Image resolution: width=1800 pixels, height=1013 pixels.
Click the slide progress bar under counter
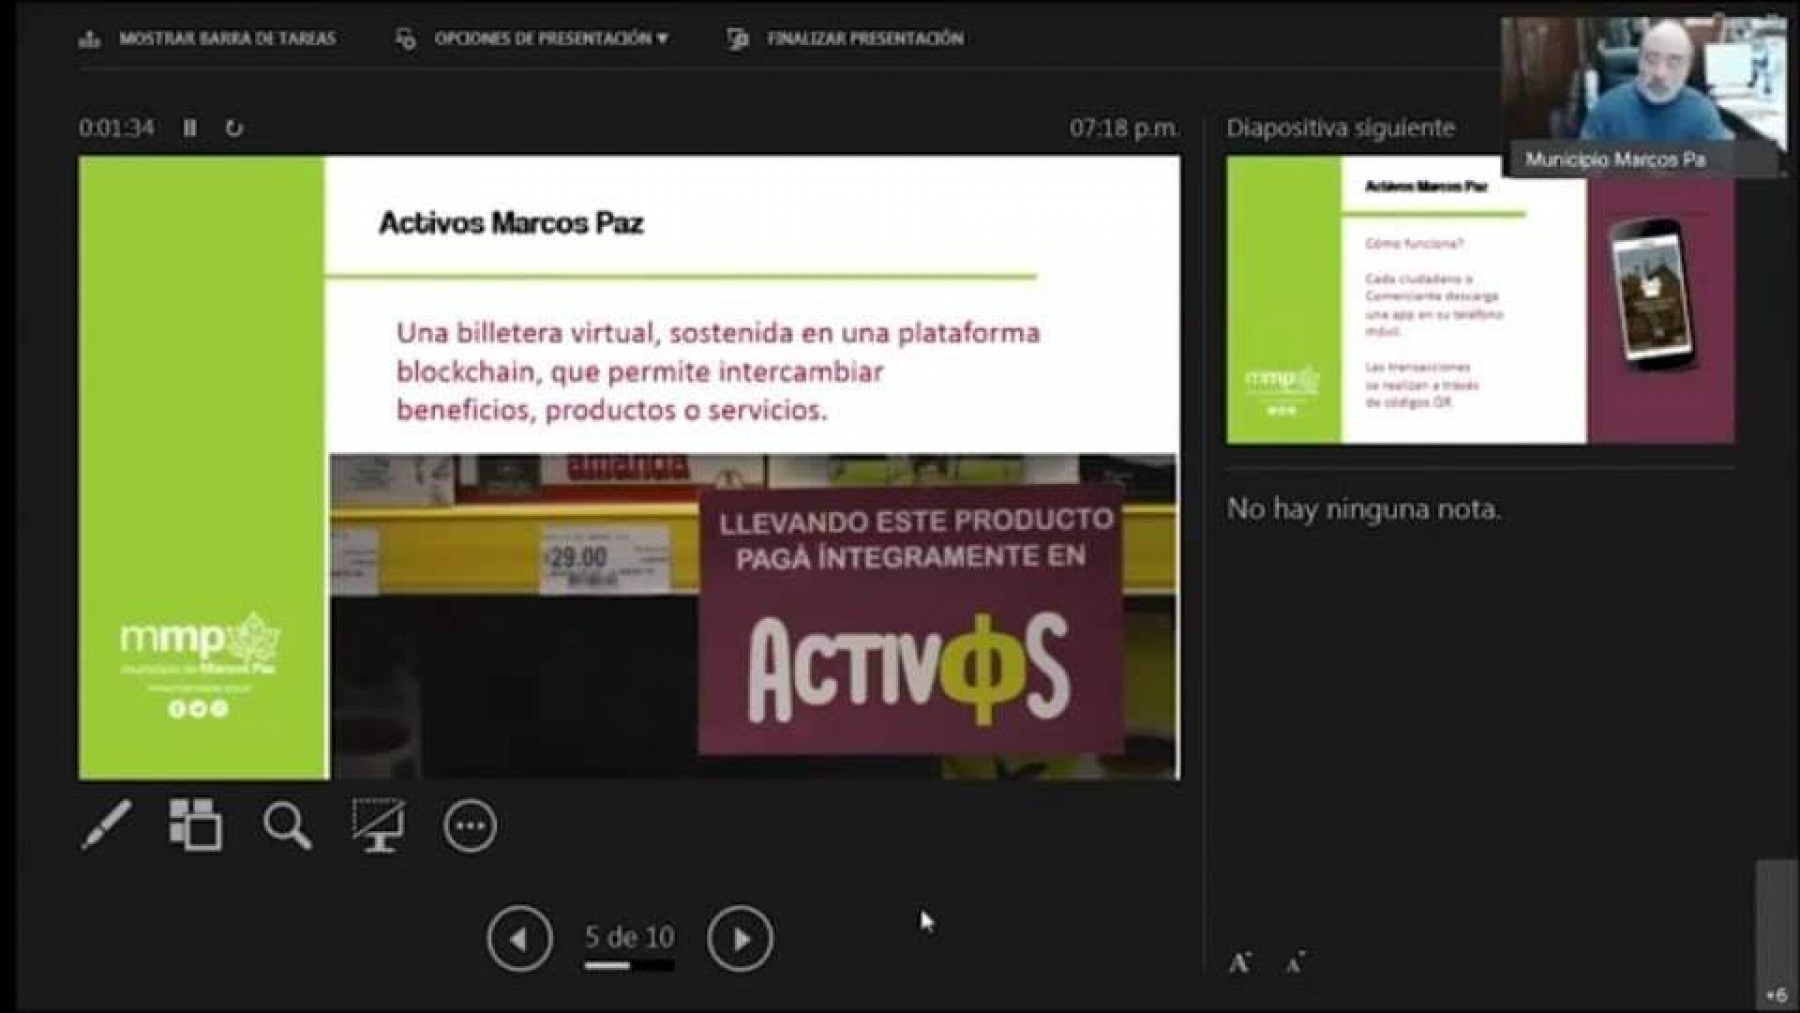[630, 966]
